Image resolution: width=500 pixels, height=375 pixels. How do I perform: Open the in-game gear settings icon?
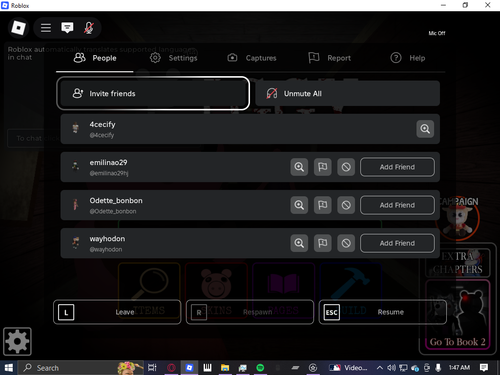coord(17,341)
